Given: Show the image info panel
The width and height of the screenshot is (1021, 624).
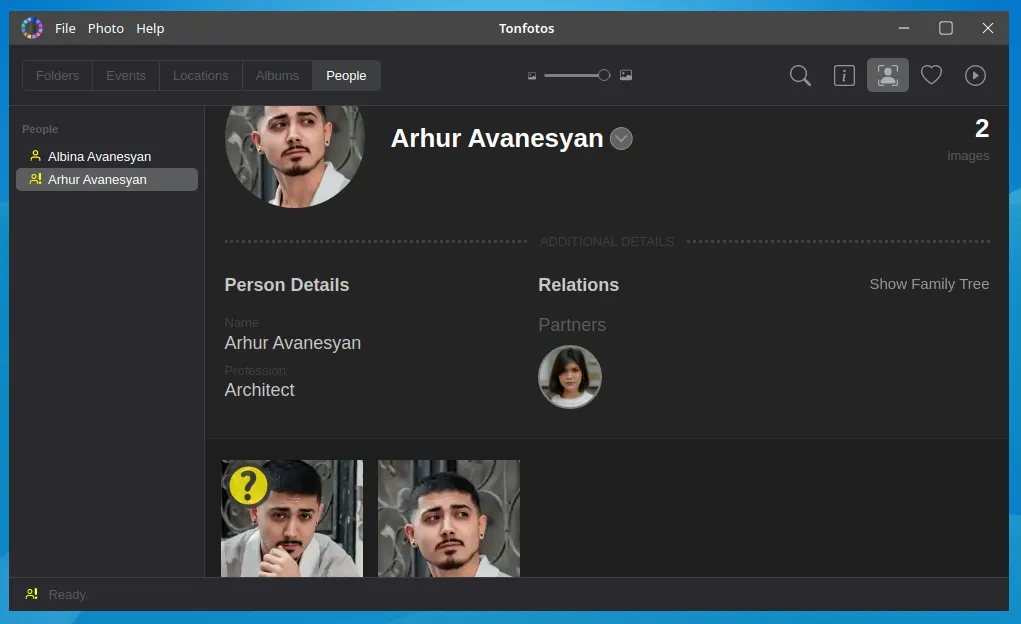Looking at the screenshot, I should [844, 76].
